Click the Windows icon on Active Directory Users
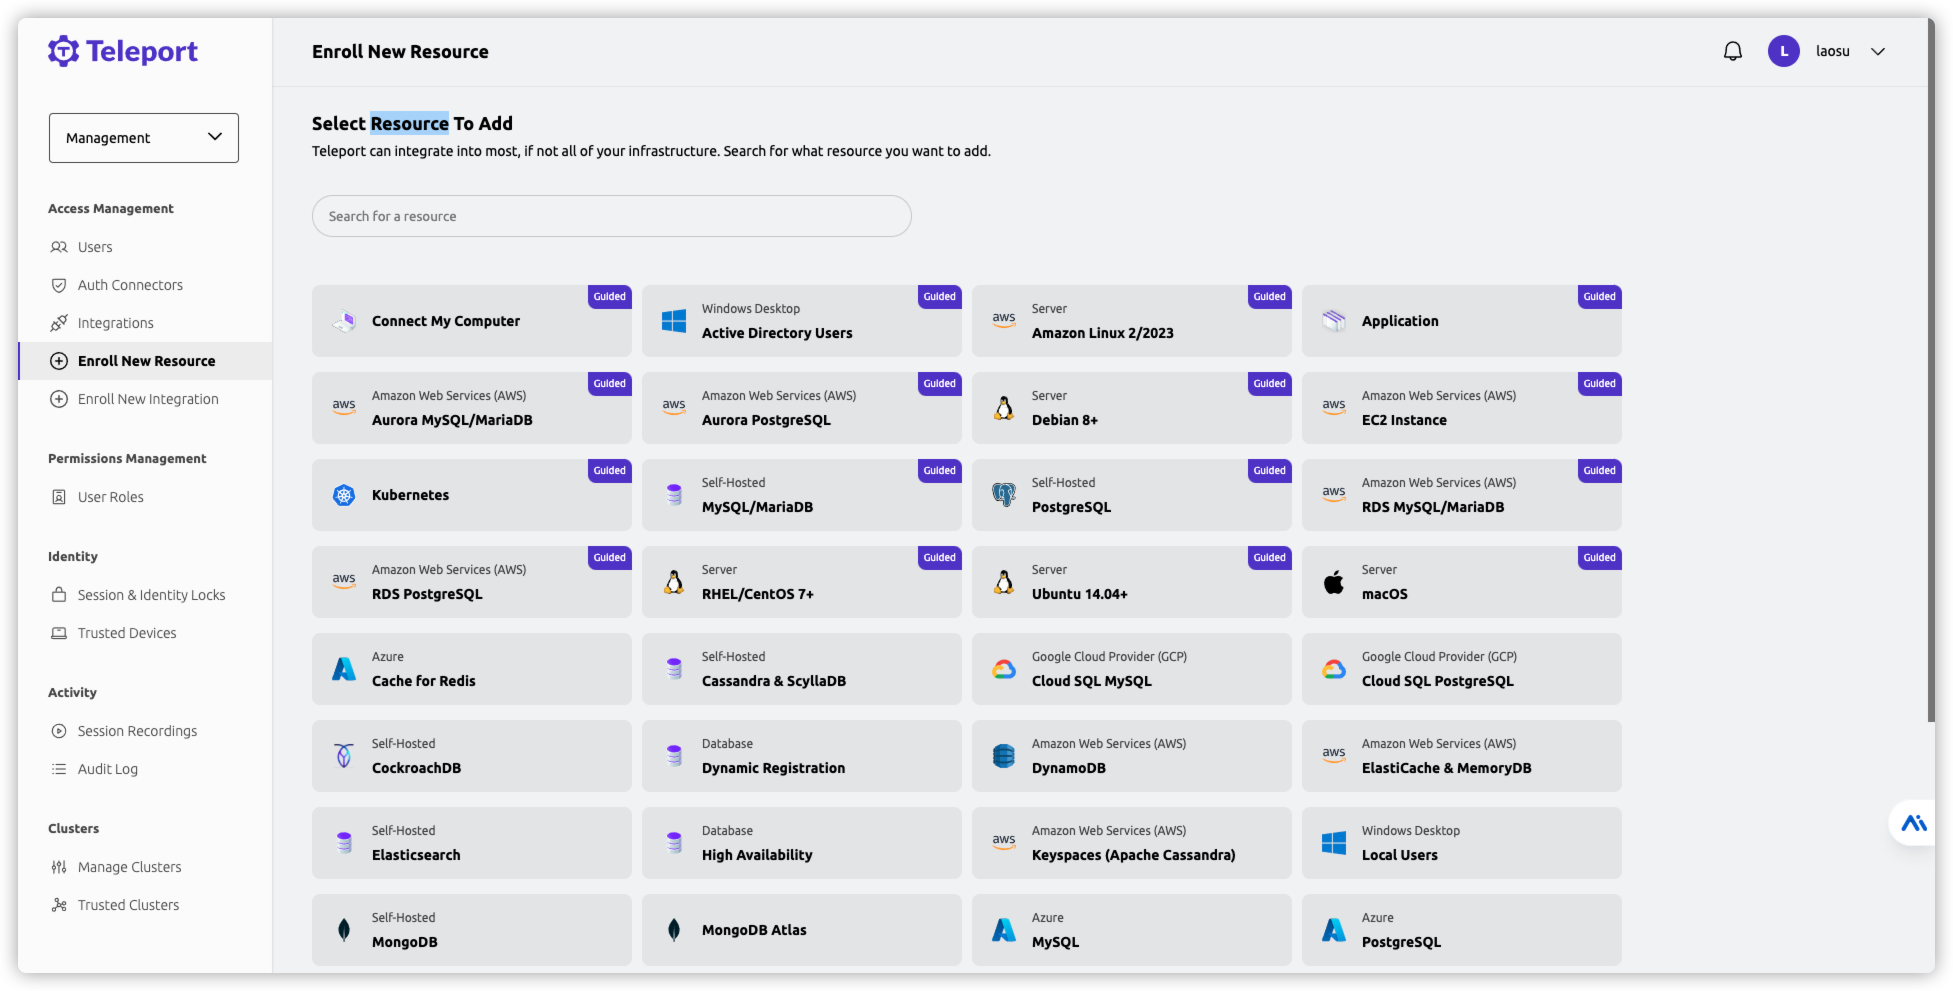 click(x=674, y=321)
